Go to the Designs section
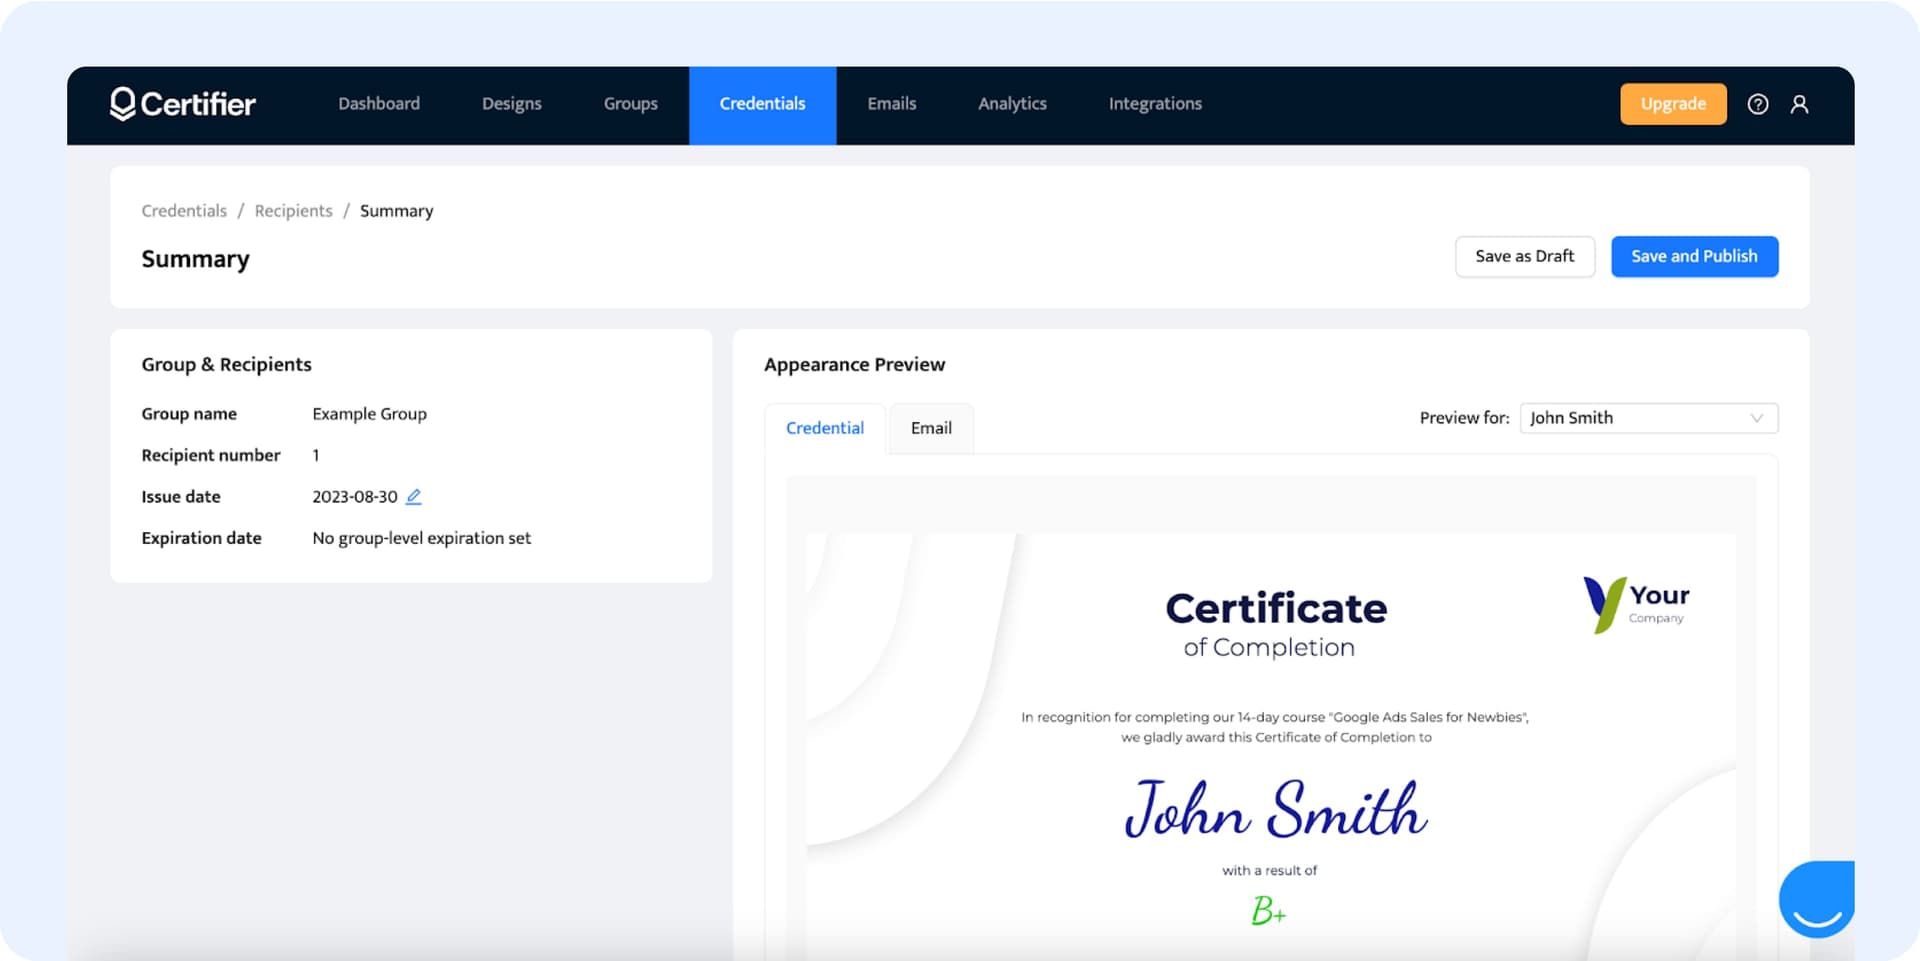The height and width of the screenshot is (961, 1920). 511,104
